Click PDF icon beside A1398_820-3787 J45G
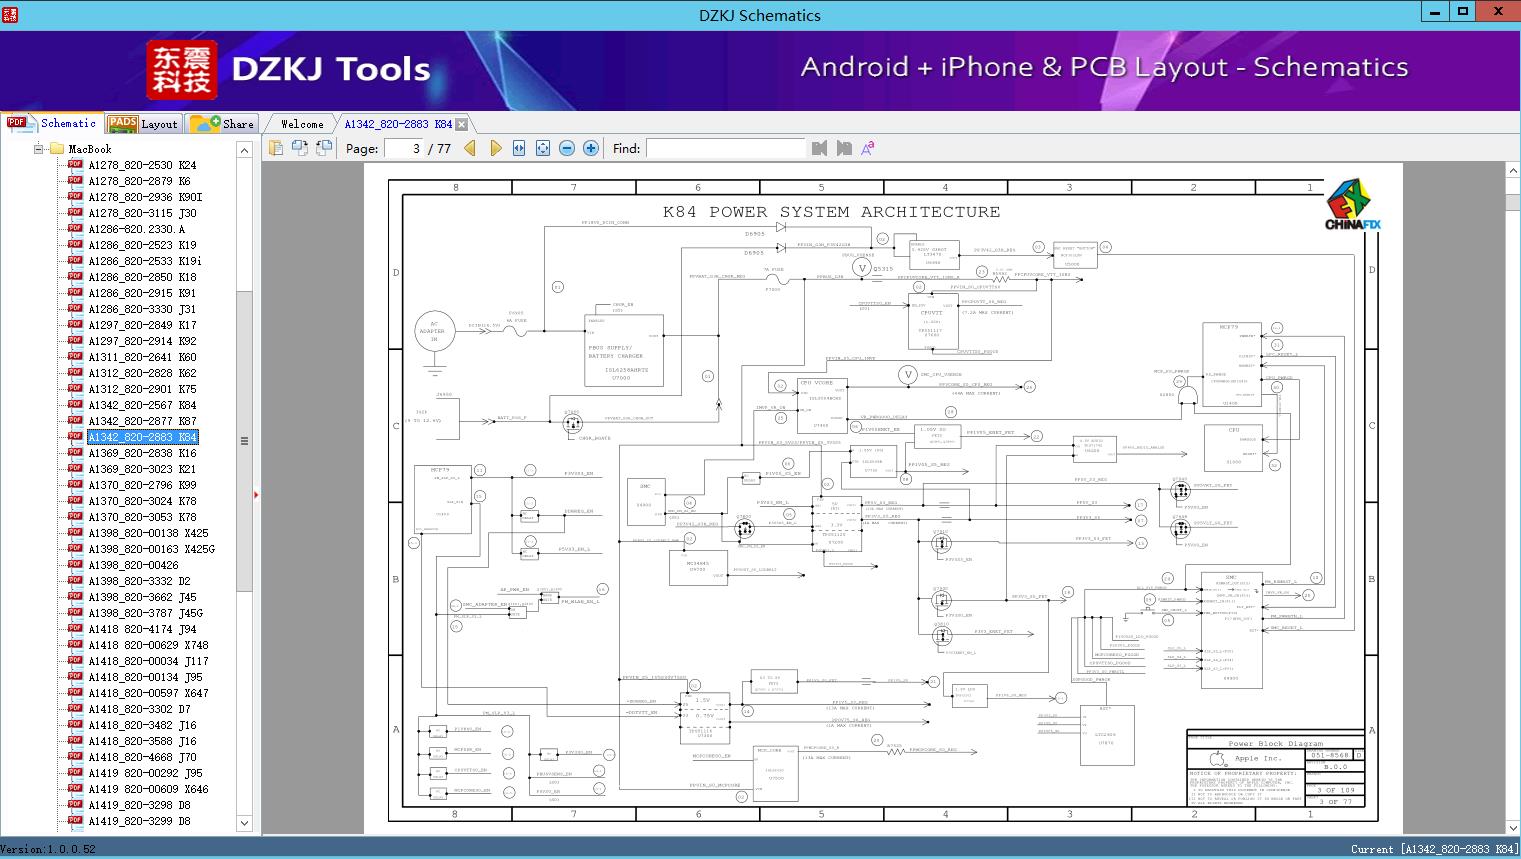1521x859 pixels. 75,612
